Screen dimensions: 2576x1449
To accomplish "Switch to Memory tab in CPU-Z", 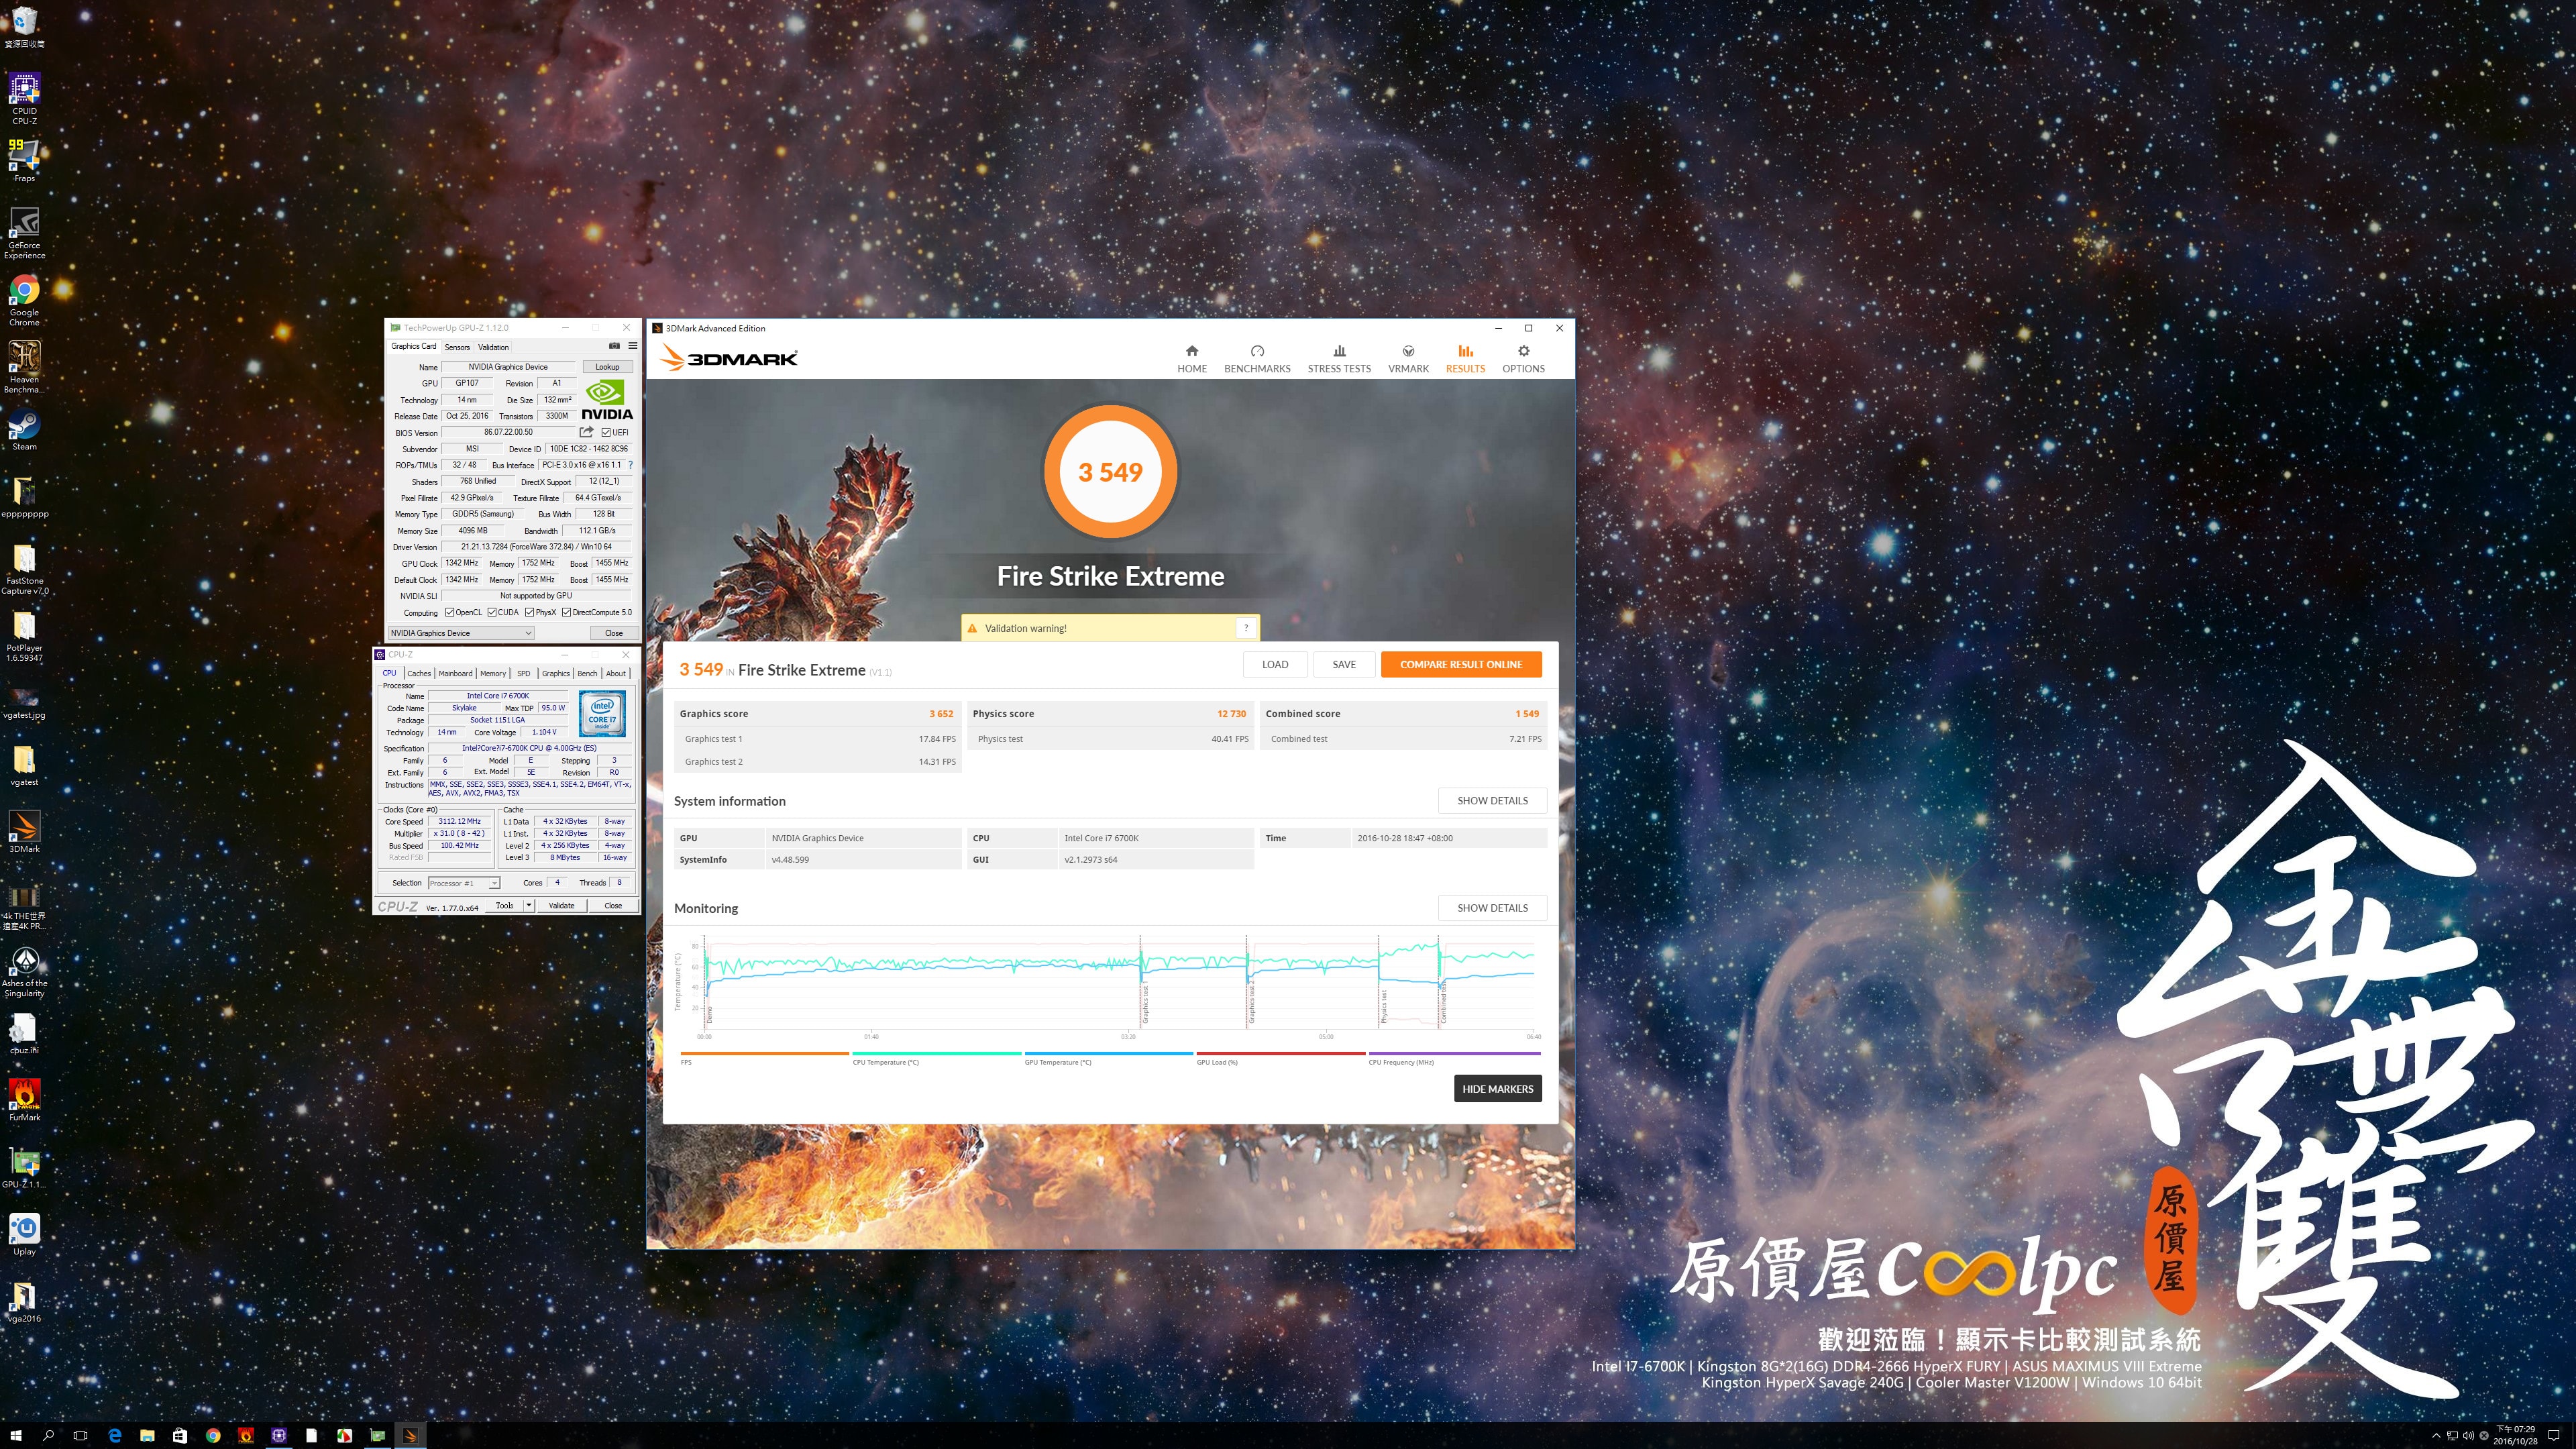I will (493, 673).
